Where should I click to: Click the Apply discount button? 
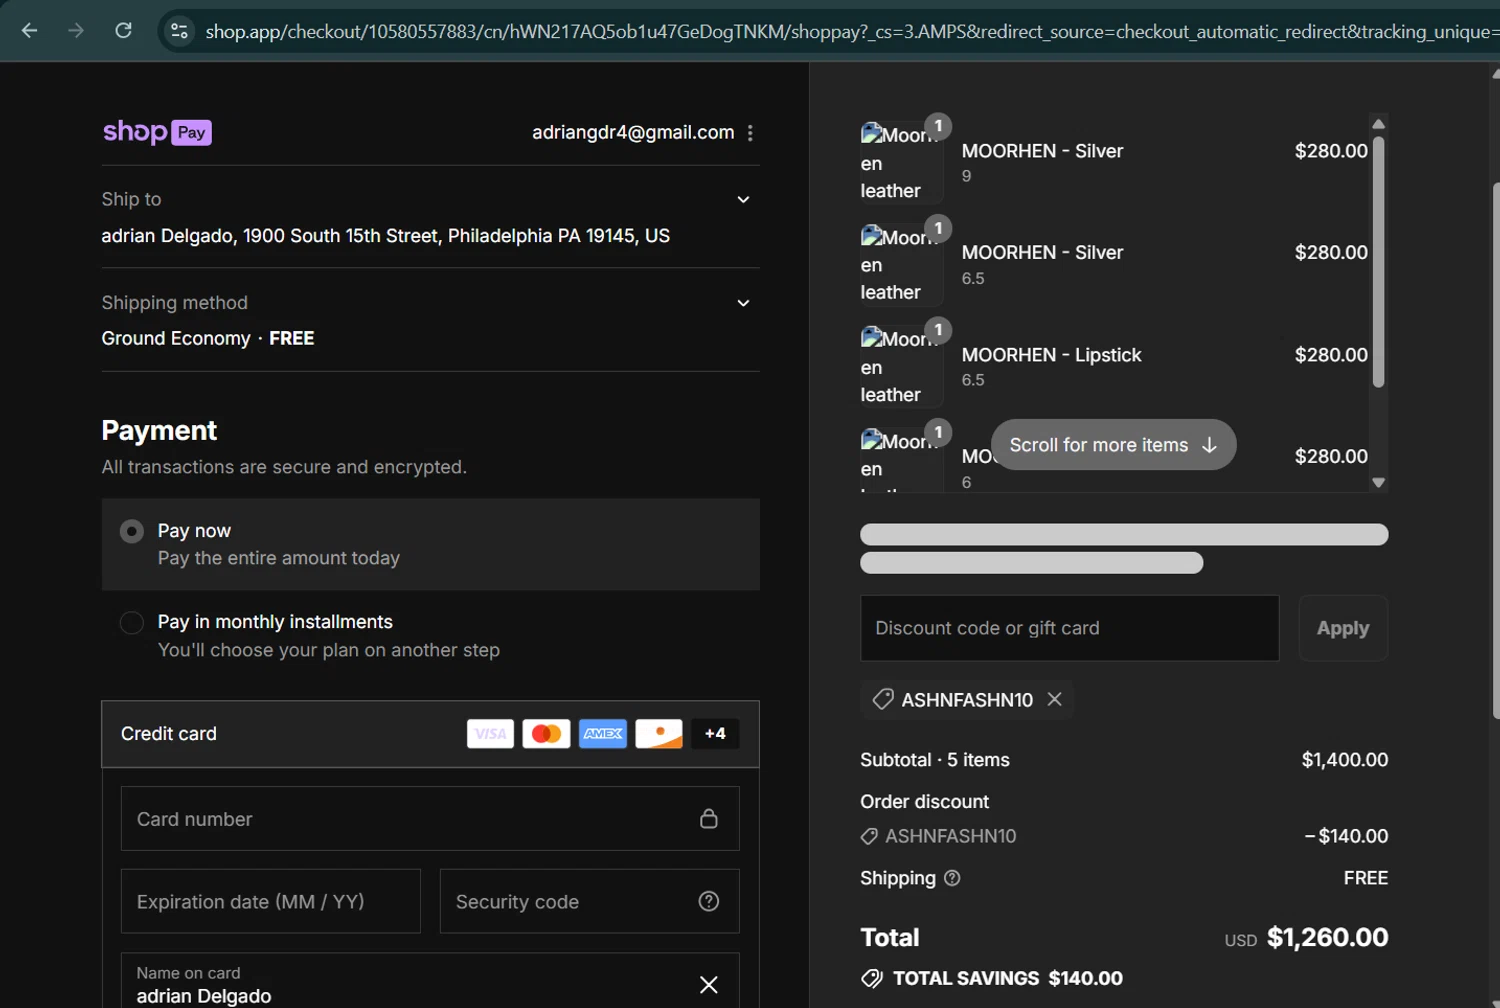point(1343,628)
